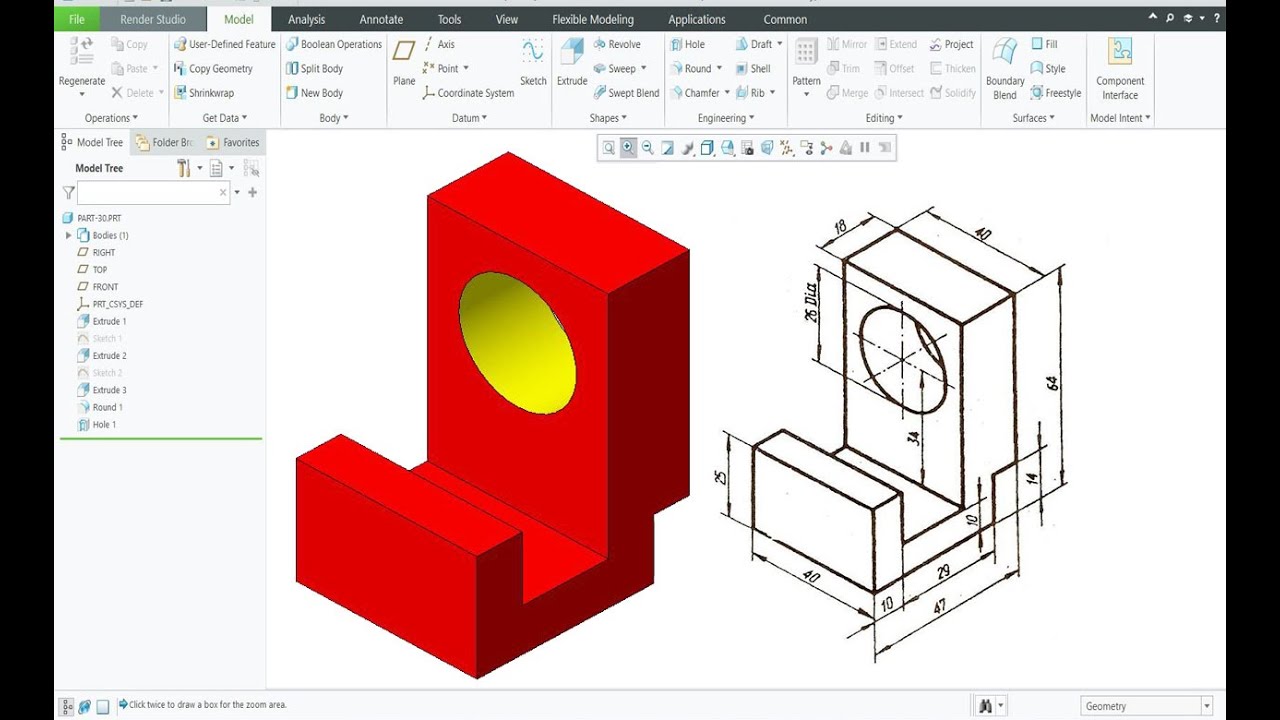
Task: Open the Flexible Modeling tab
Action: coord(593,19)
